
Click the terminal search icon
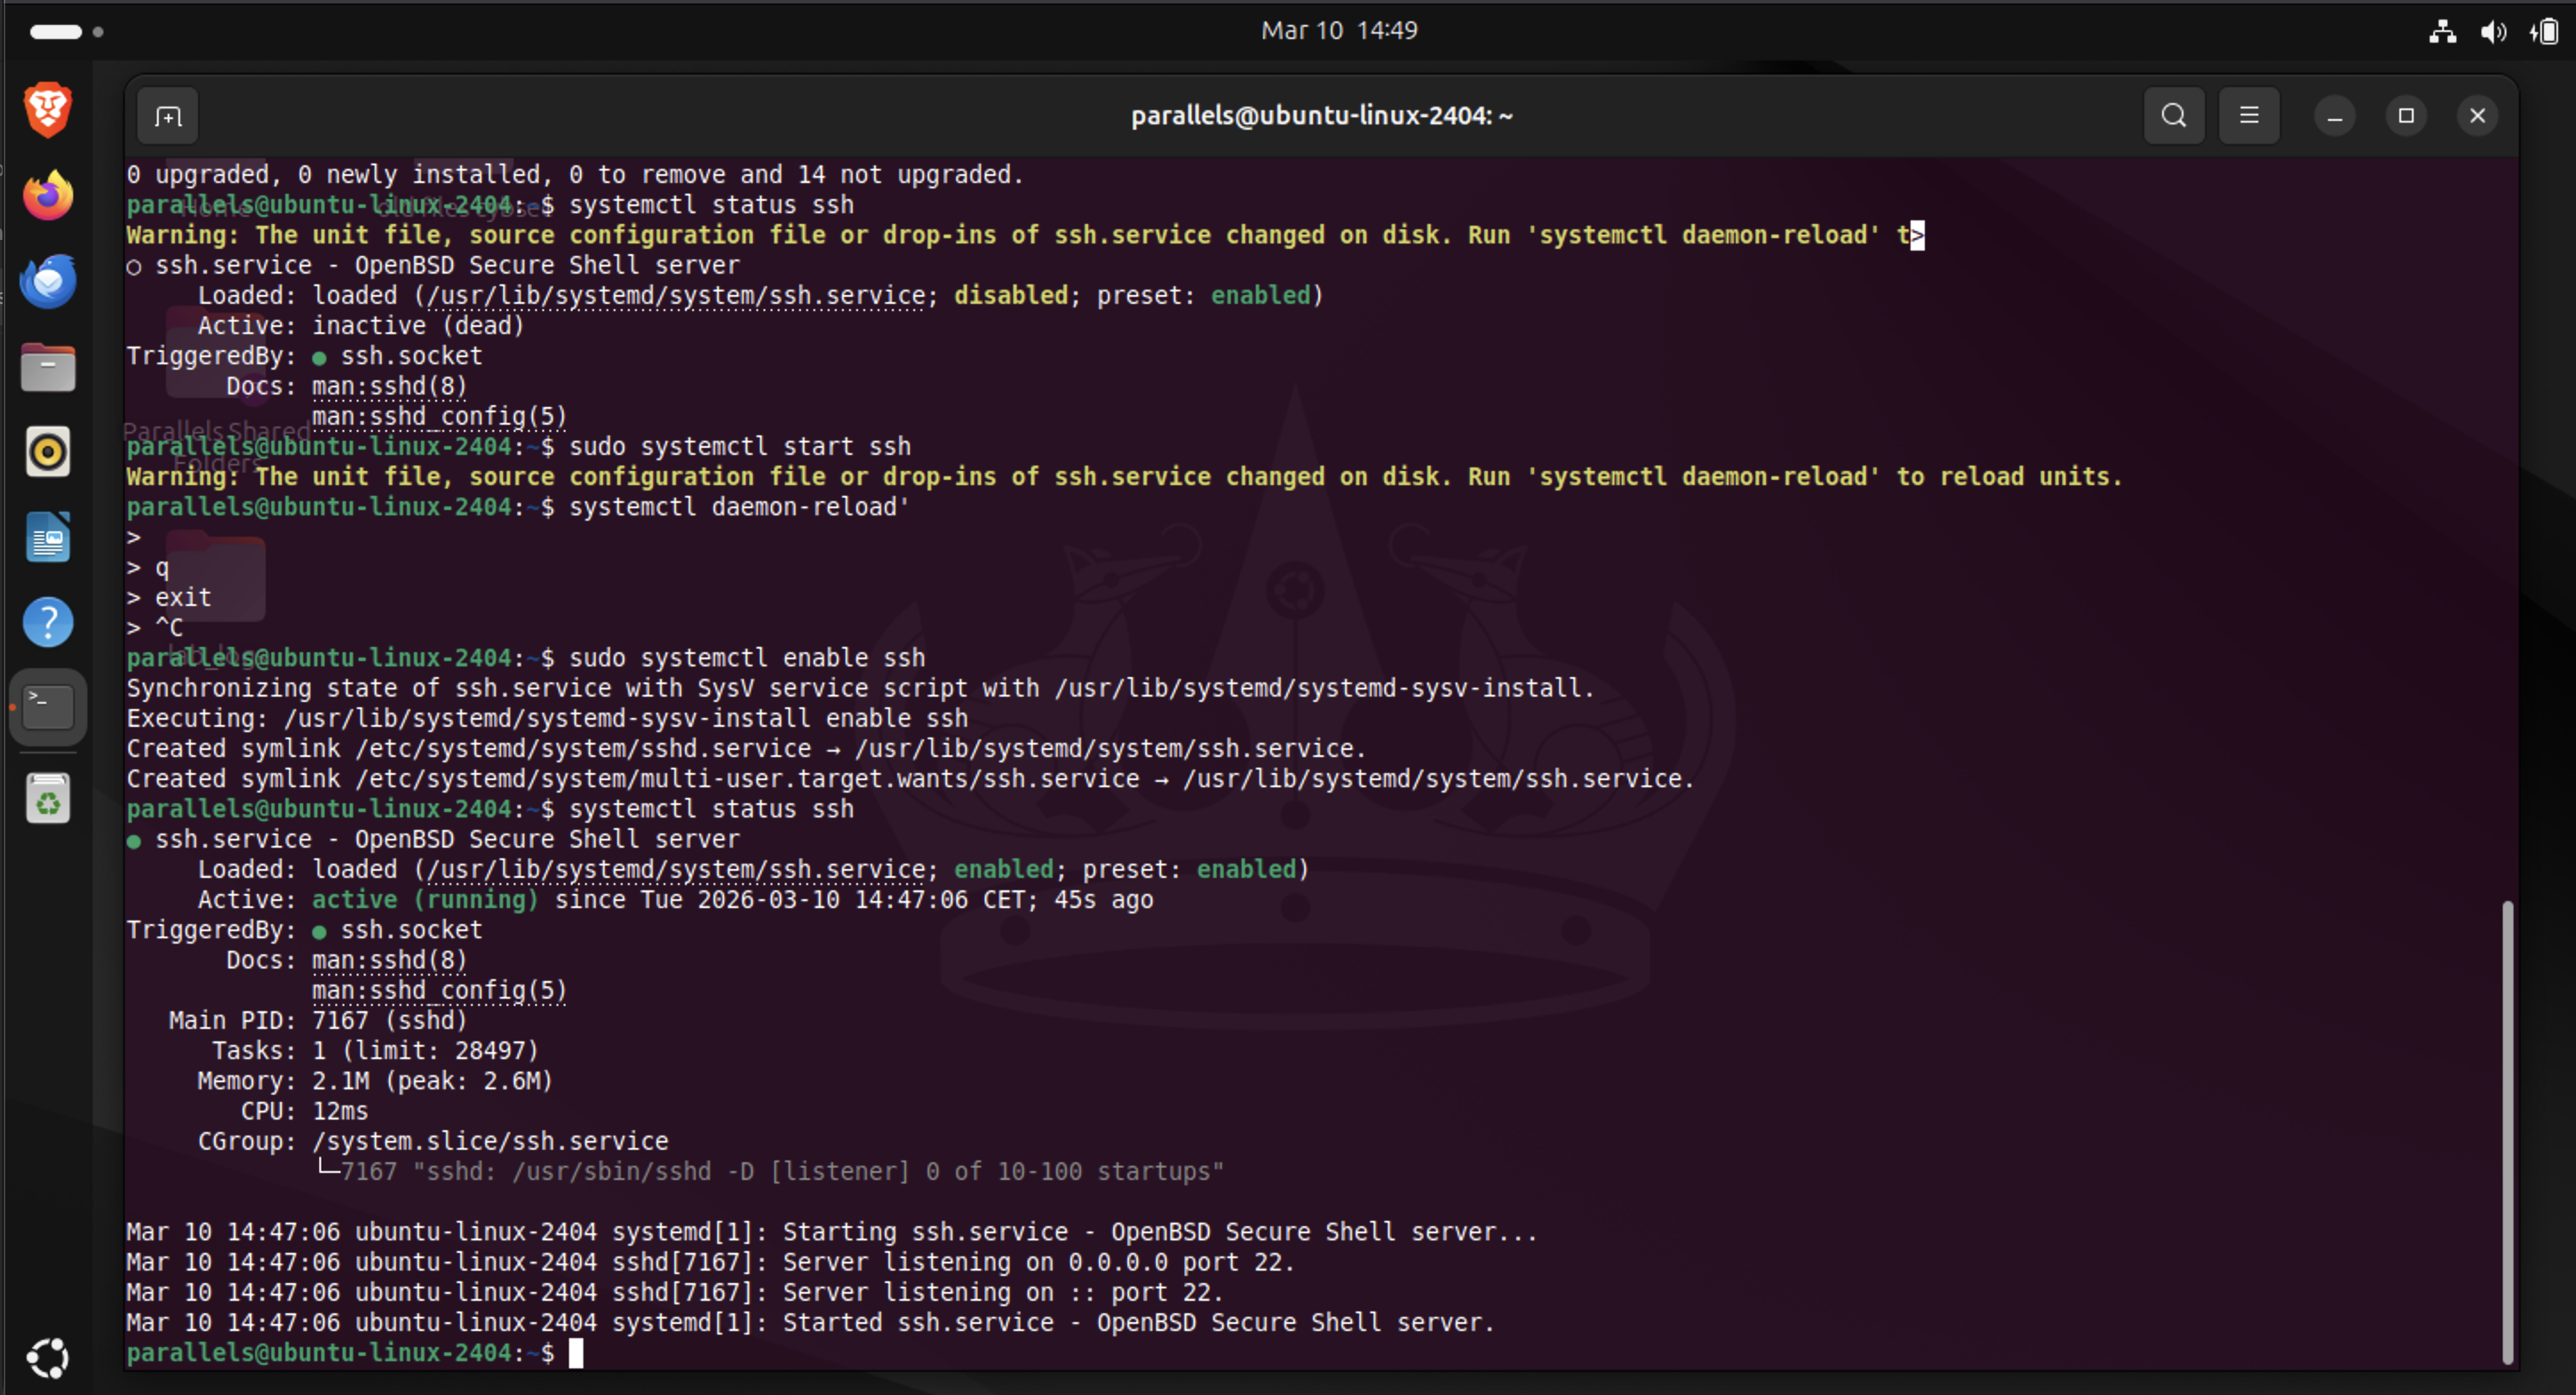pyautogui.click(x=2173, y=116)
